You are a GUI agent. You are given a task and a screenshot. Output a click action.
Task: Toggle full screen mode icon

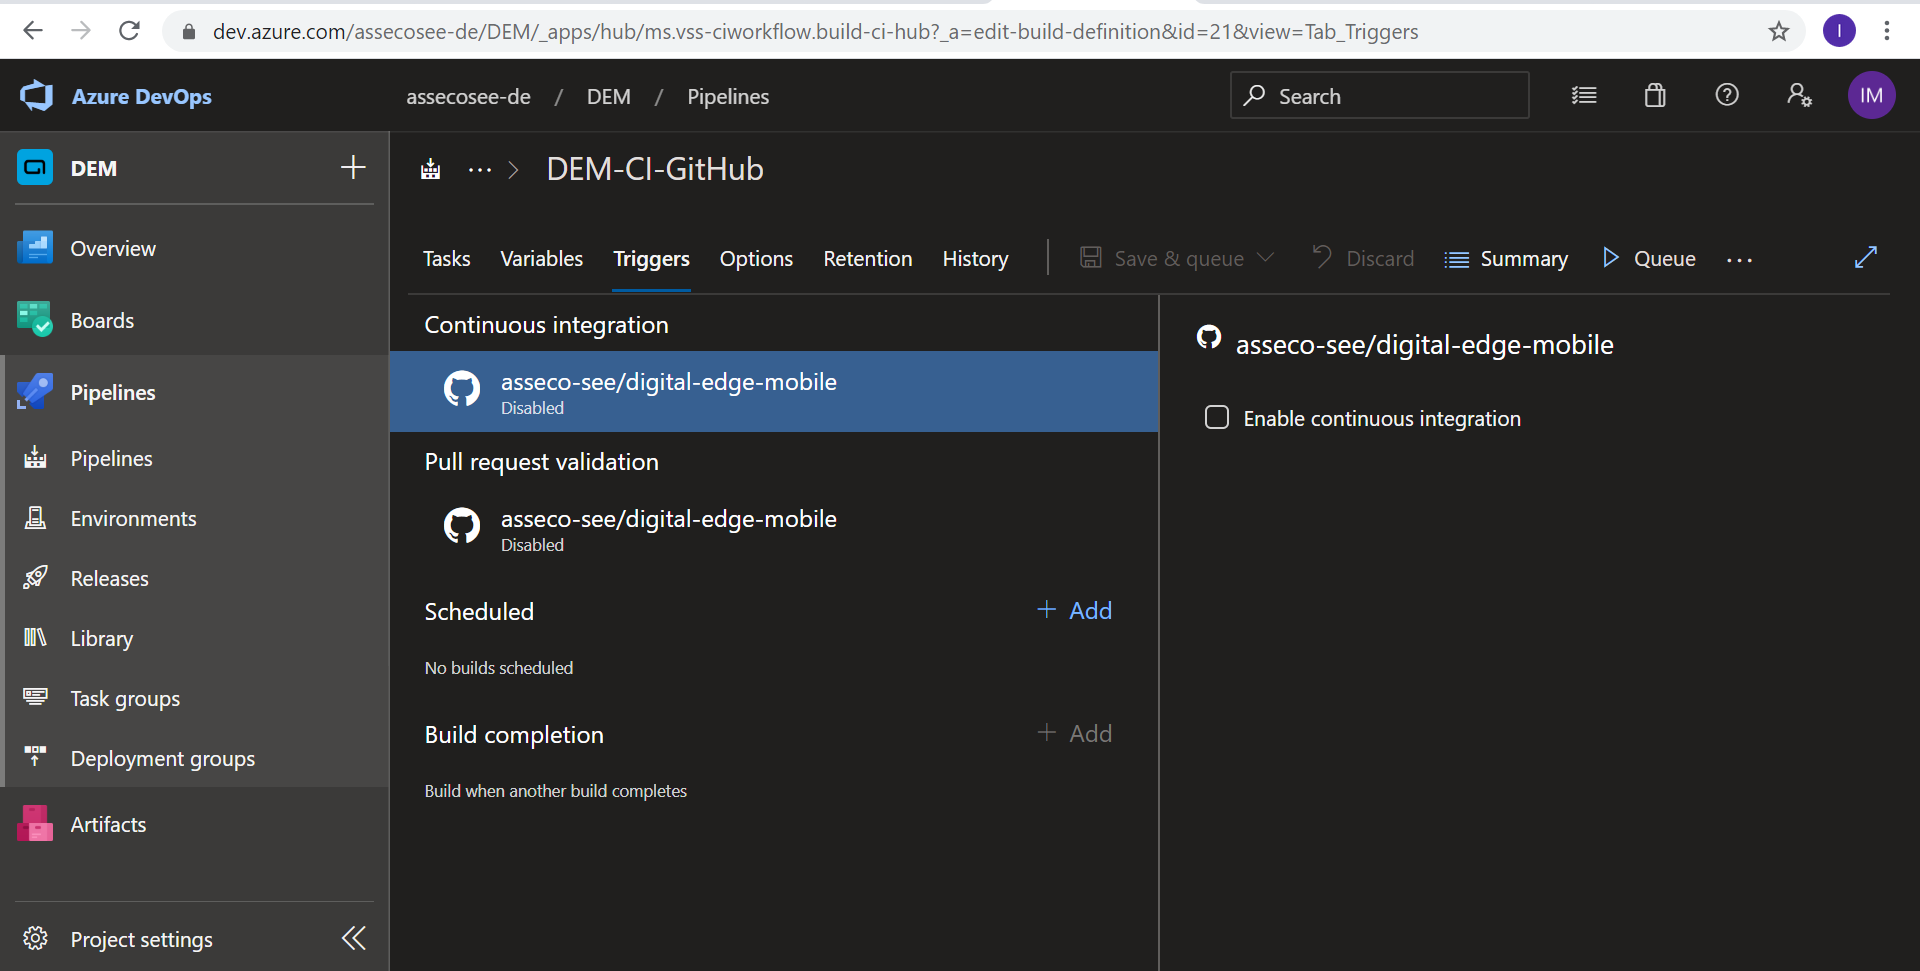coord(1866,257)
